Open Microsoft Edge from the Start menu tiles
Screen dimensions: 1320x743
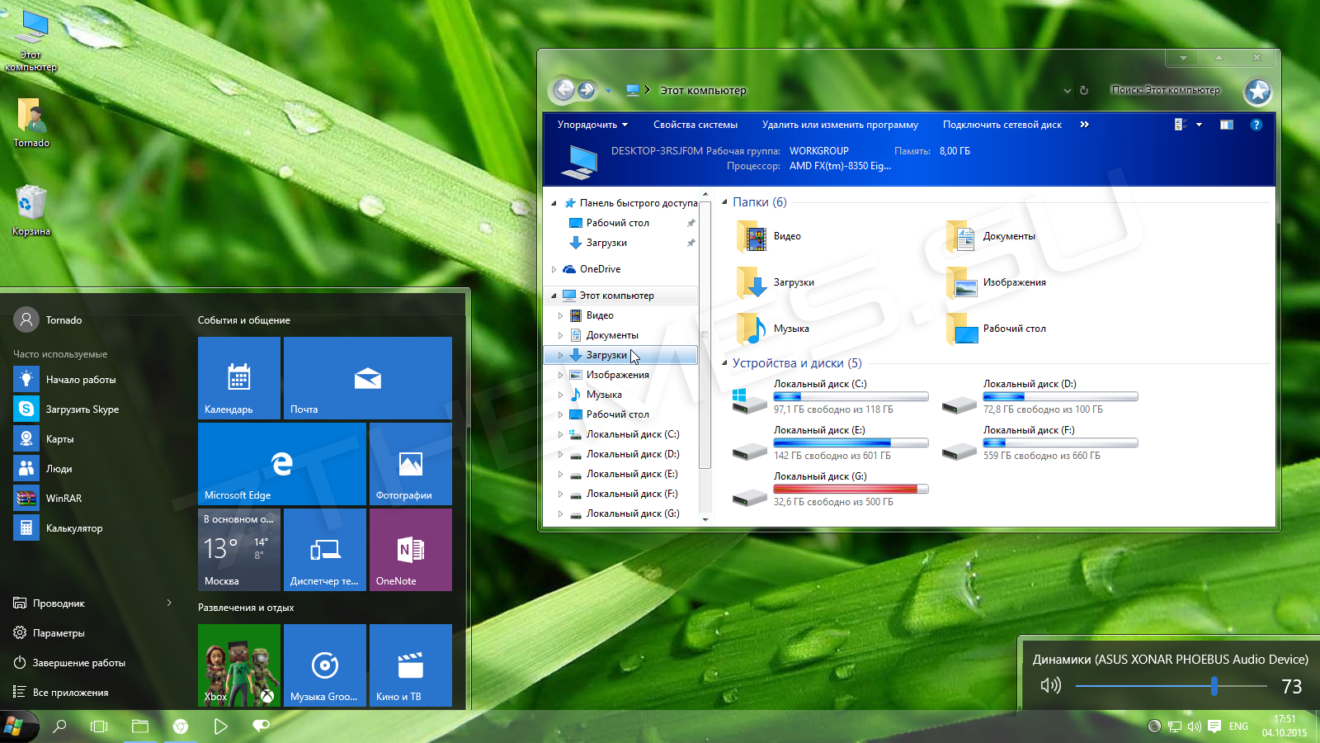tap(281, 464)
